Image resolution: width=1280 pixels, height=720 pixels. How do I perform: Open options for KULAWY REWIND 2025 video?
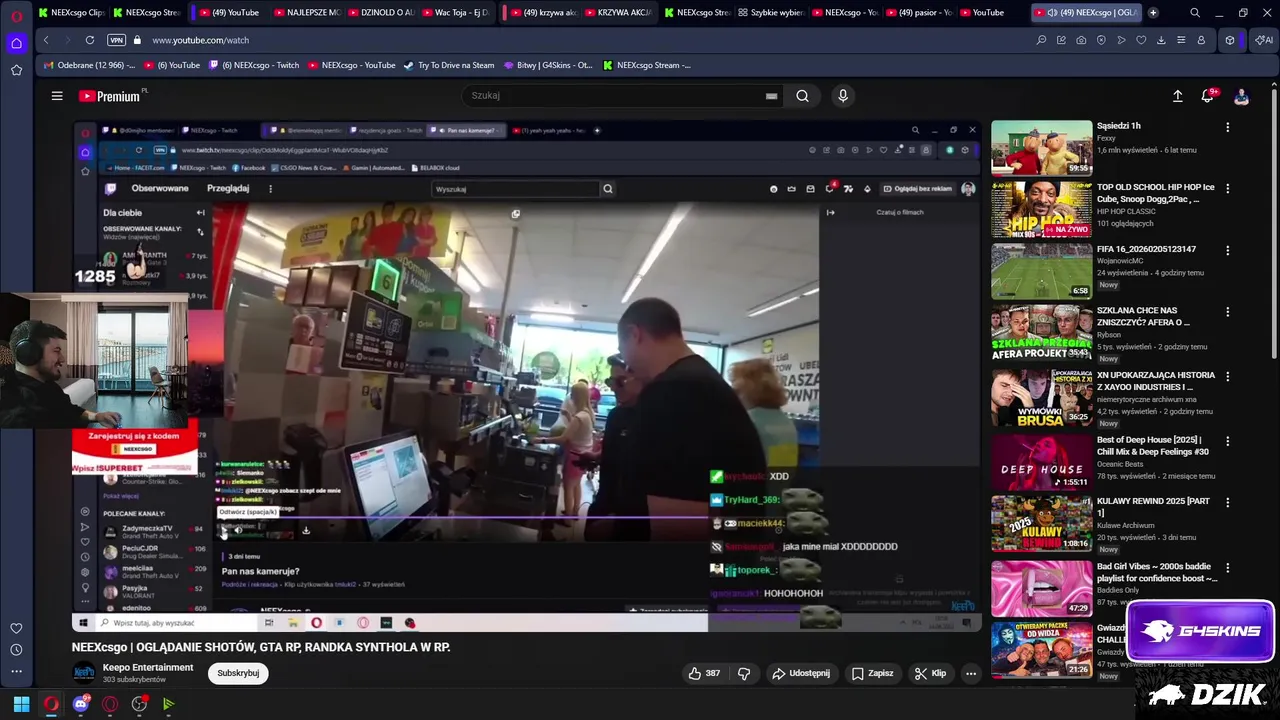pos(1228,502)
